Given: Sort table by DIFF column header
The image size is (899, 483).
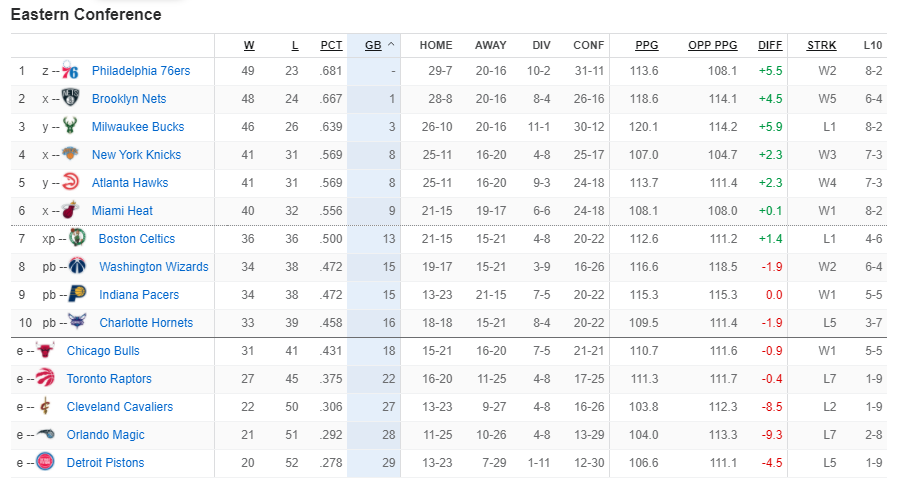Looking at the screenshot, I should [770, 45].
